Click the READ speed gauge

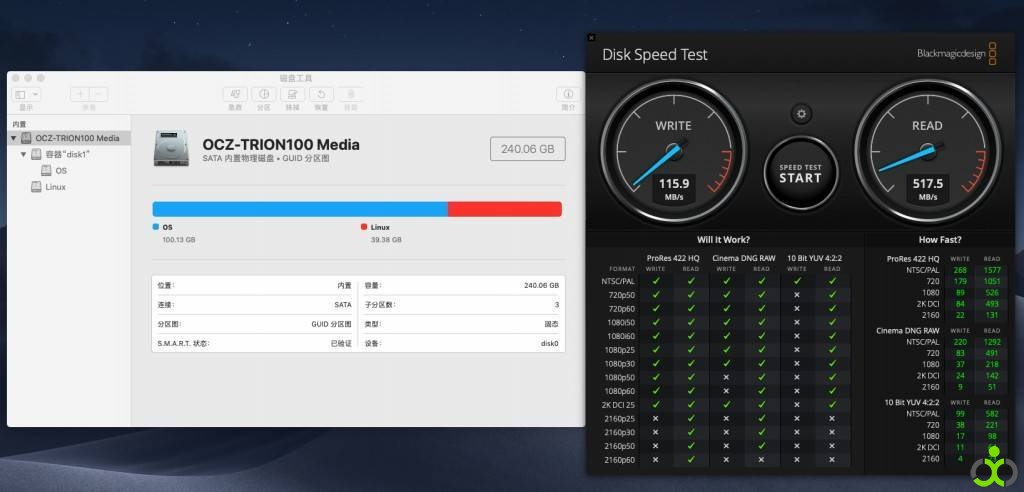pos(927,151)
